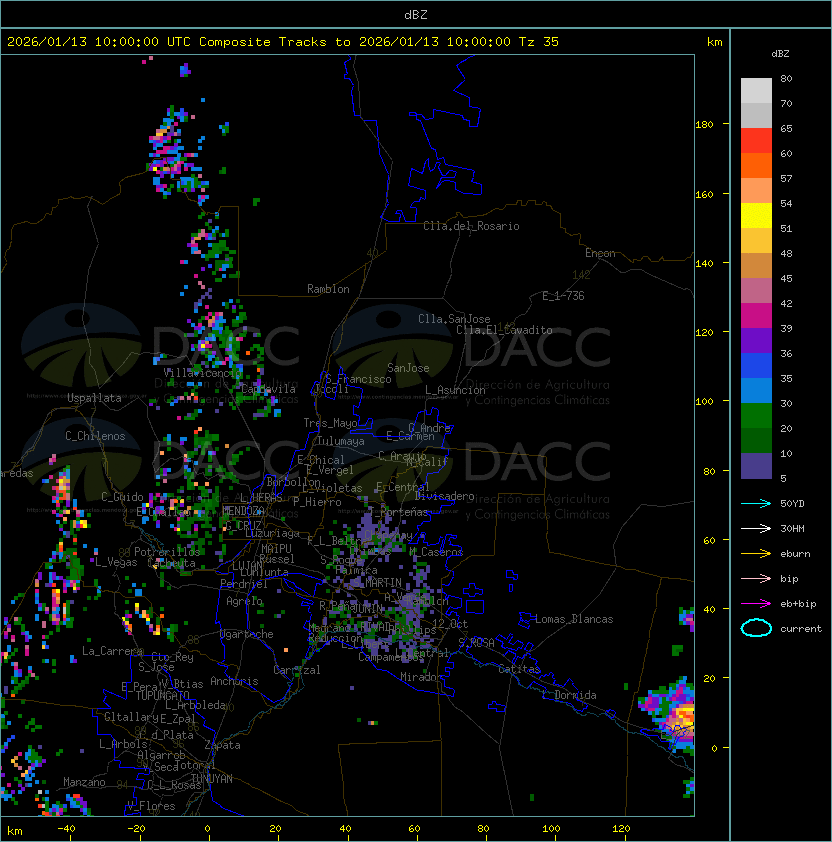This screenshot has width=832, height=842.
Task: Pick the orange 57-60 dBZ swatch
Action: click(x=756, y=165)
